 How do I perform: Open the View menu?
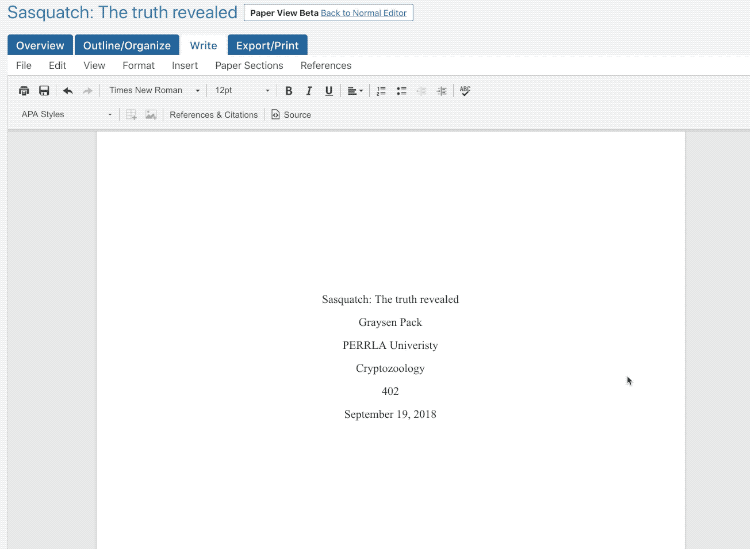[x=94, y=66]
